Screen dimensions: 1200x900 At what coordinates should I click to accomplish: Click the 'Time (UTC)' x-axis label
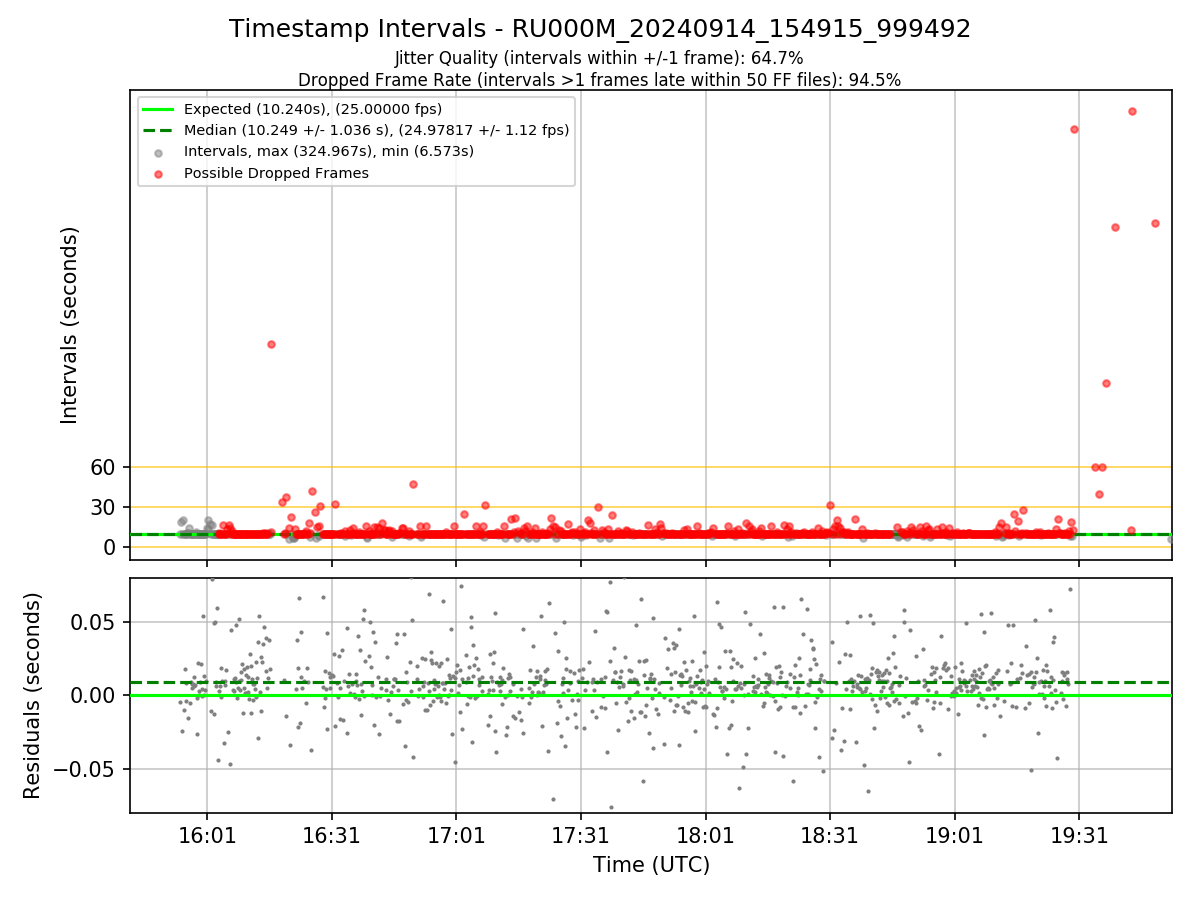pos(651,865)
